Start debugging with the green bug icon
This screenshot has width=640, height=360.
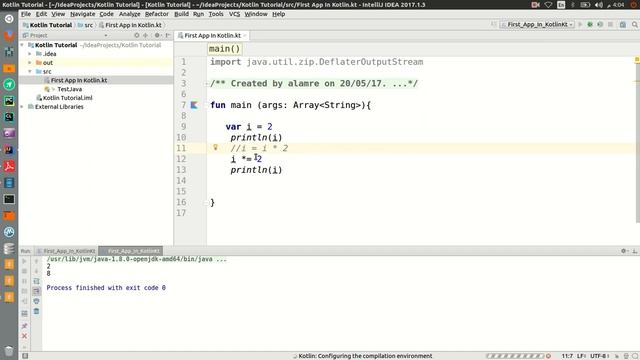point(590,24)
